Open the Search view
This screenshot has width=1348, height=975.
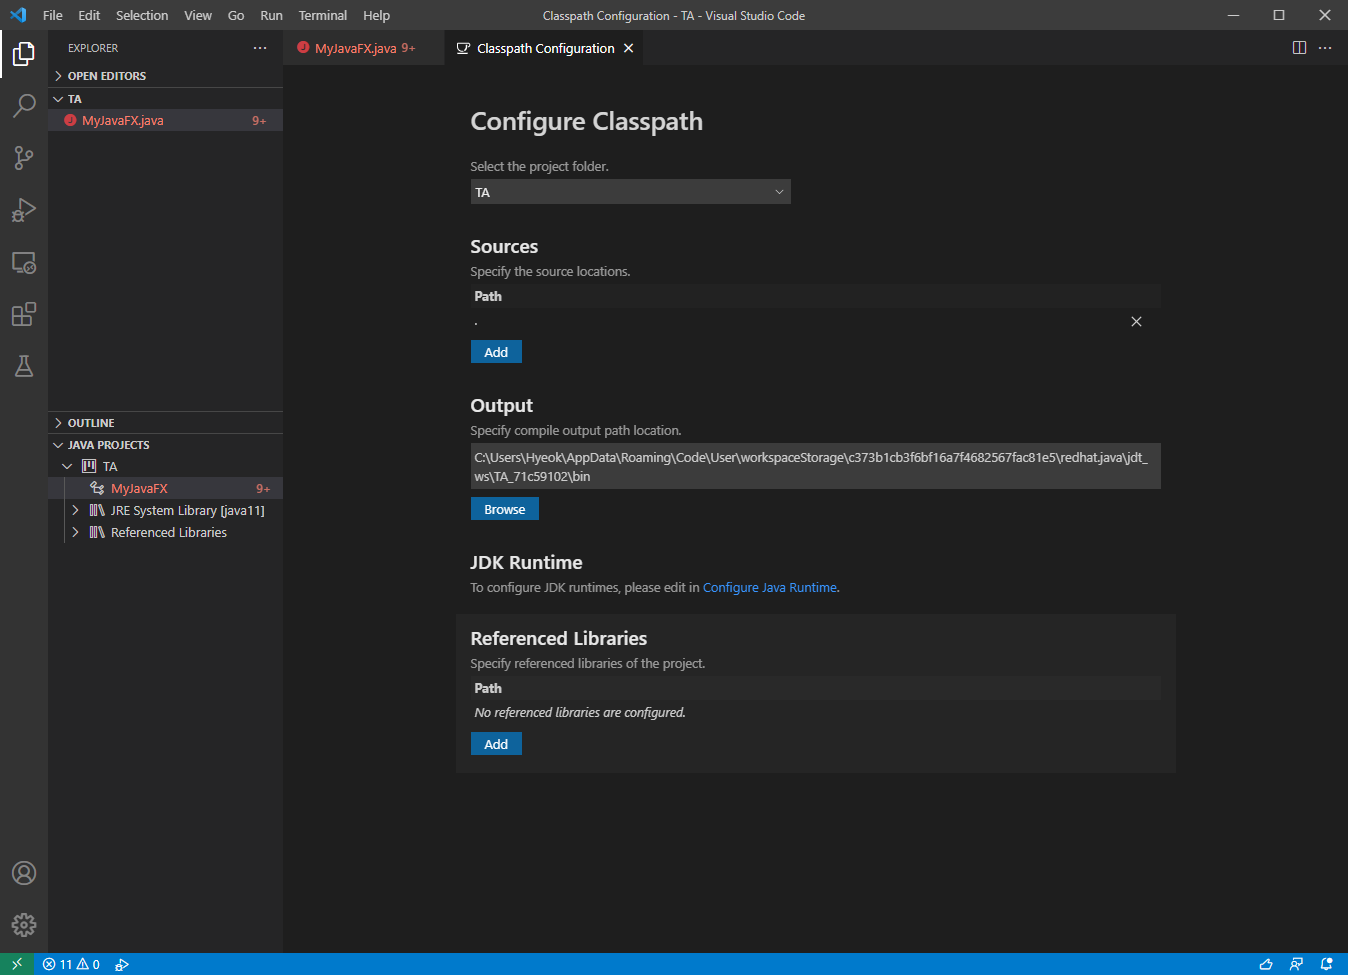click(24, 105)
